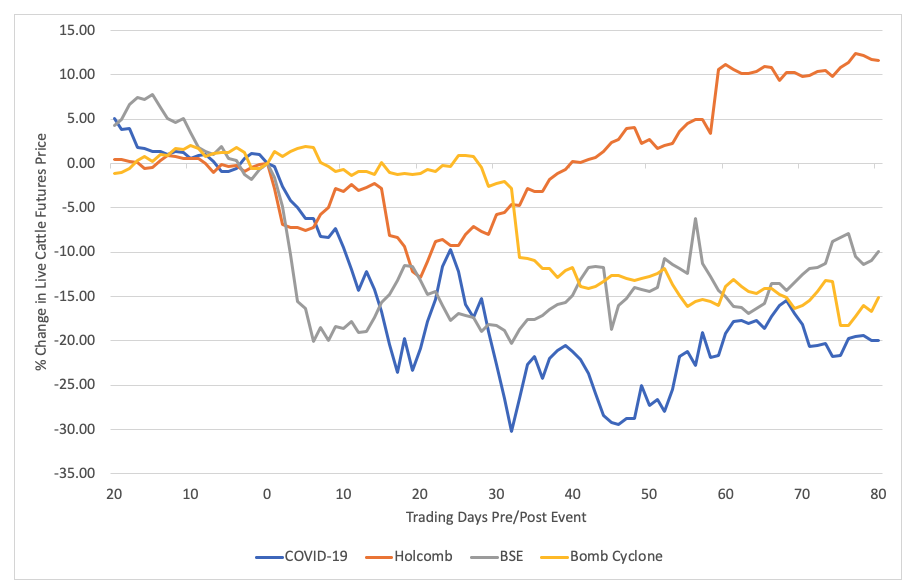Click the -35.00 y-axis tick label
Screen dimensions: 913x588
point(74,473)
